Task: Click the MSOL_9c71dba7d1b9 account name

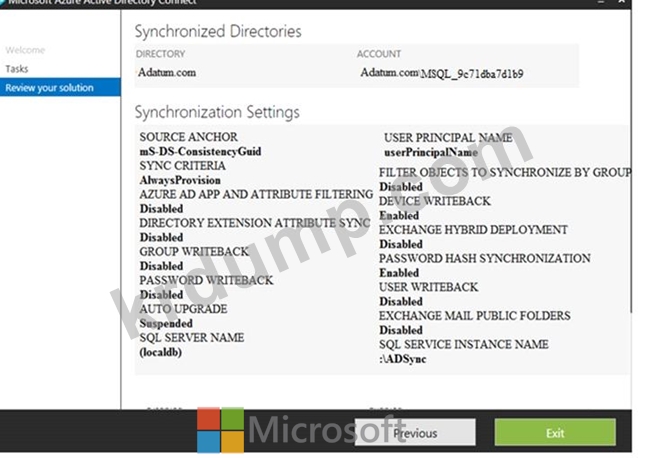Action: click(472, 74)
